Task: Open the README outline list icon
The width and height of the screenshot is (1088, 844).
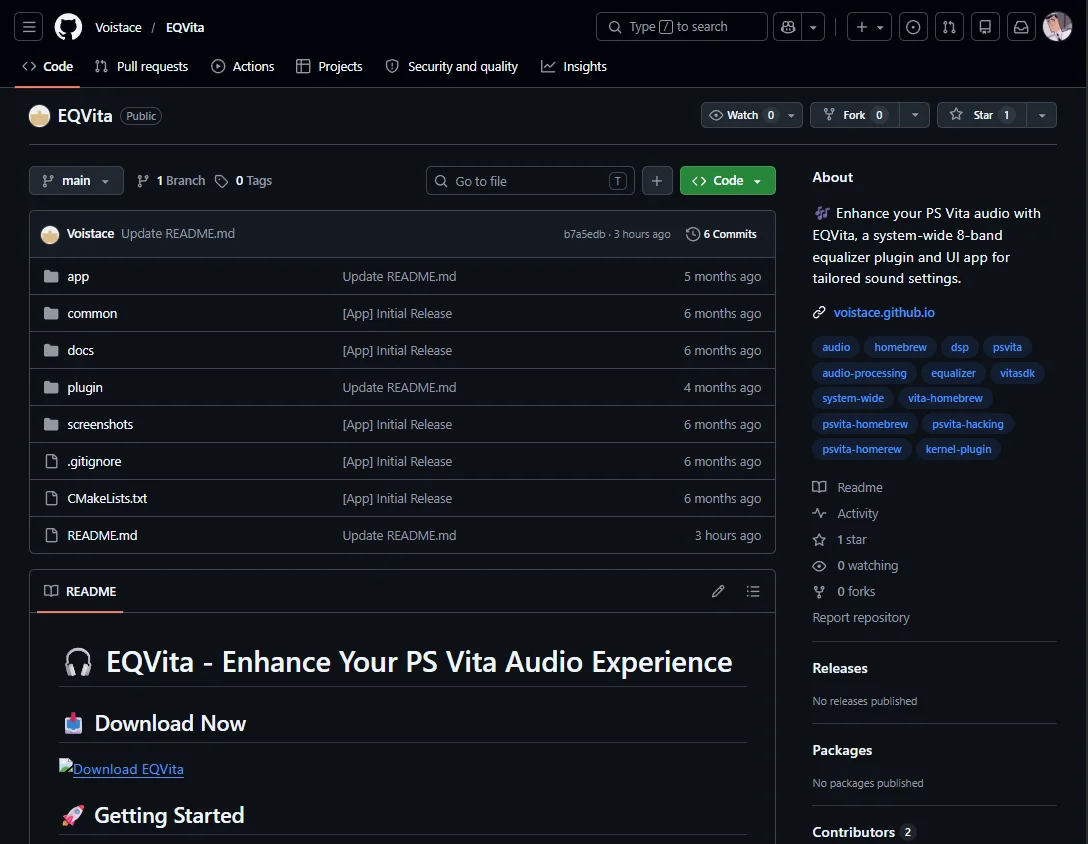Action: (x=753, y=591)
